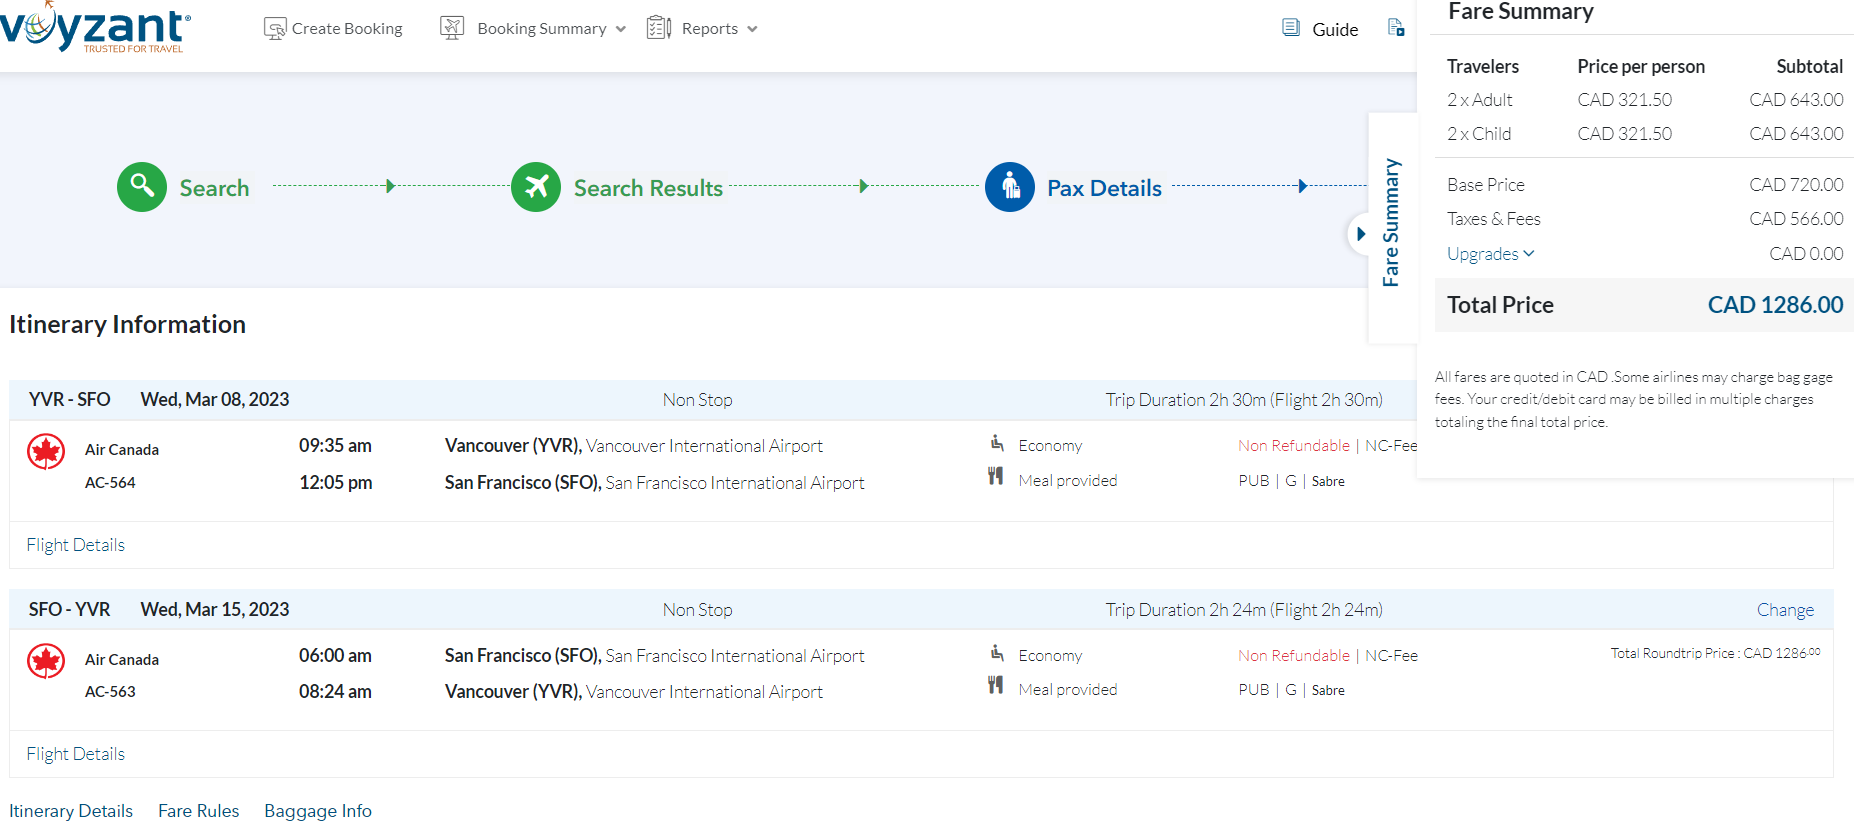1854x836 pixels.
Task: Open Create Booking from top menu
Action: click(x=334, y=29)
